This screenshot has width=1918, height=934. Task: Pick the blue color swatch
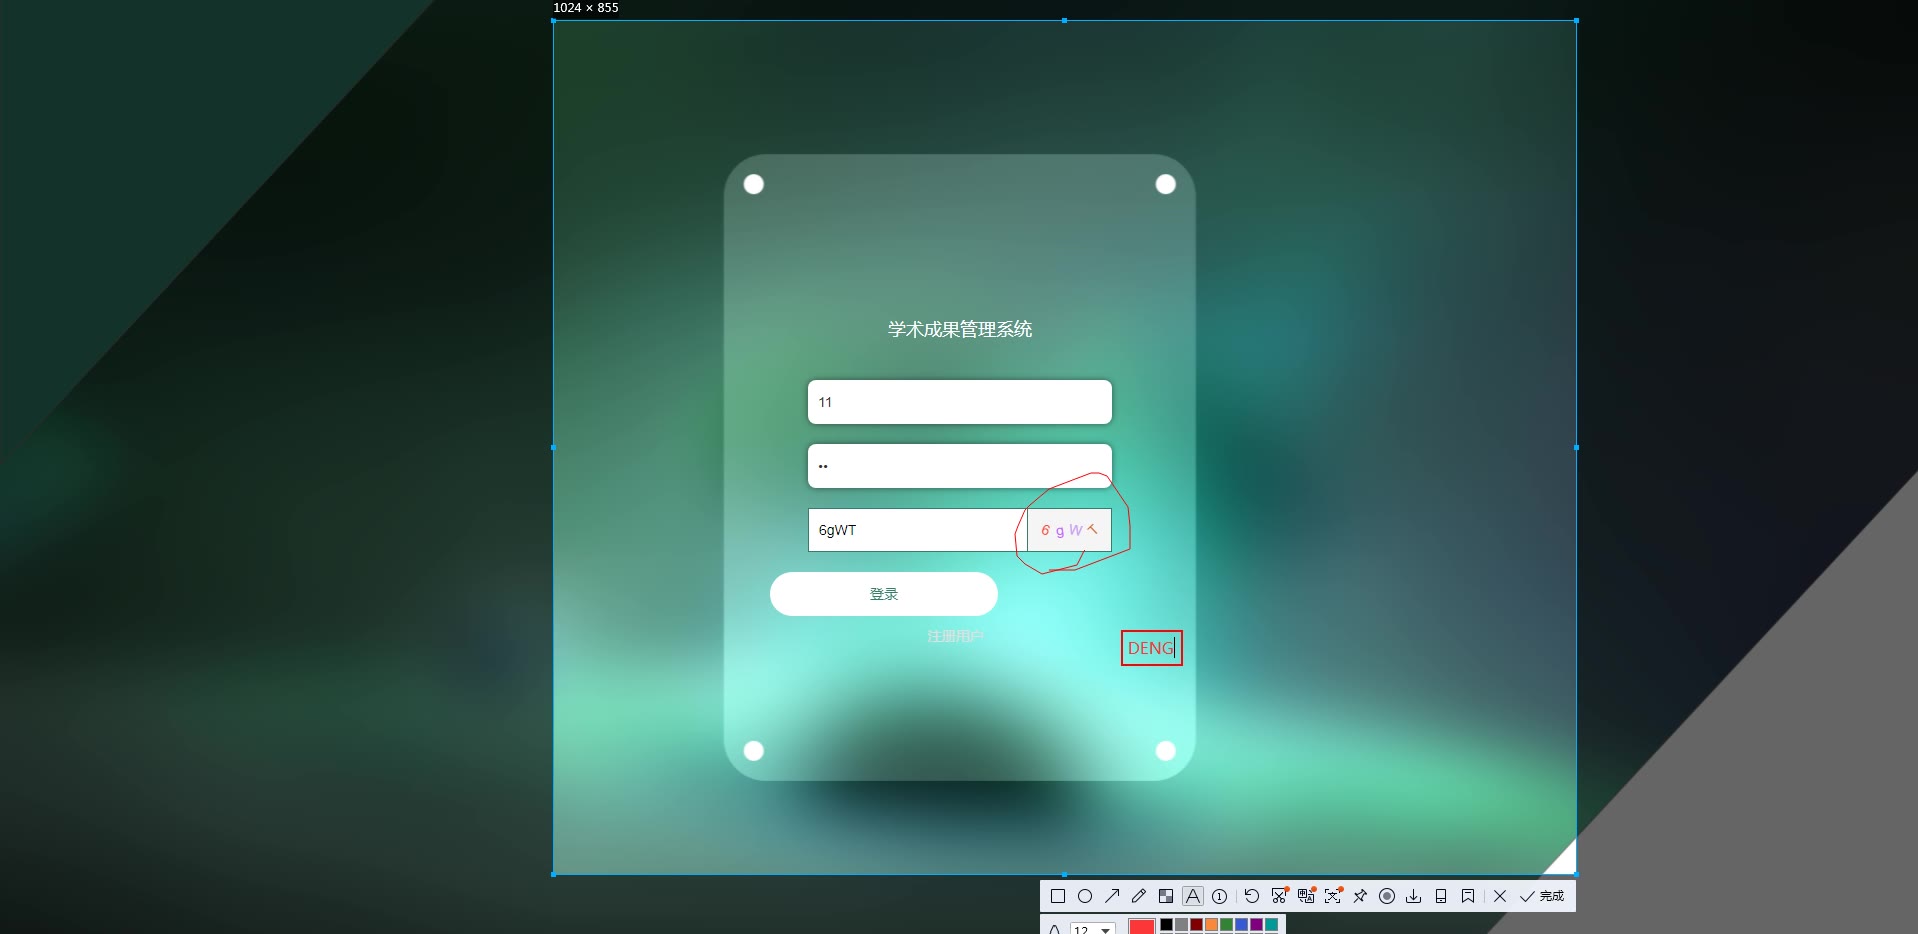click(1241, 925)
